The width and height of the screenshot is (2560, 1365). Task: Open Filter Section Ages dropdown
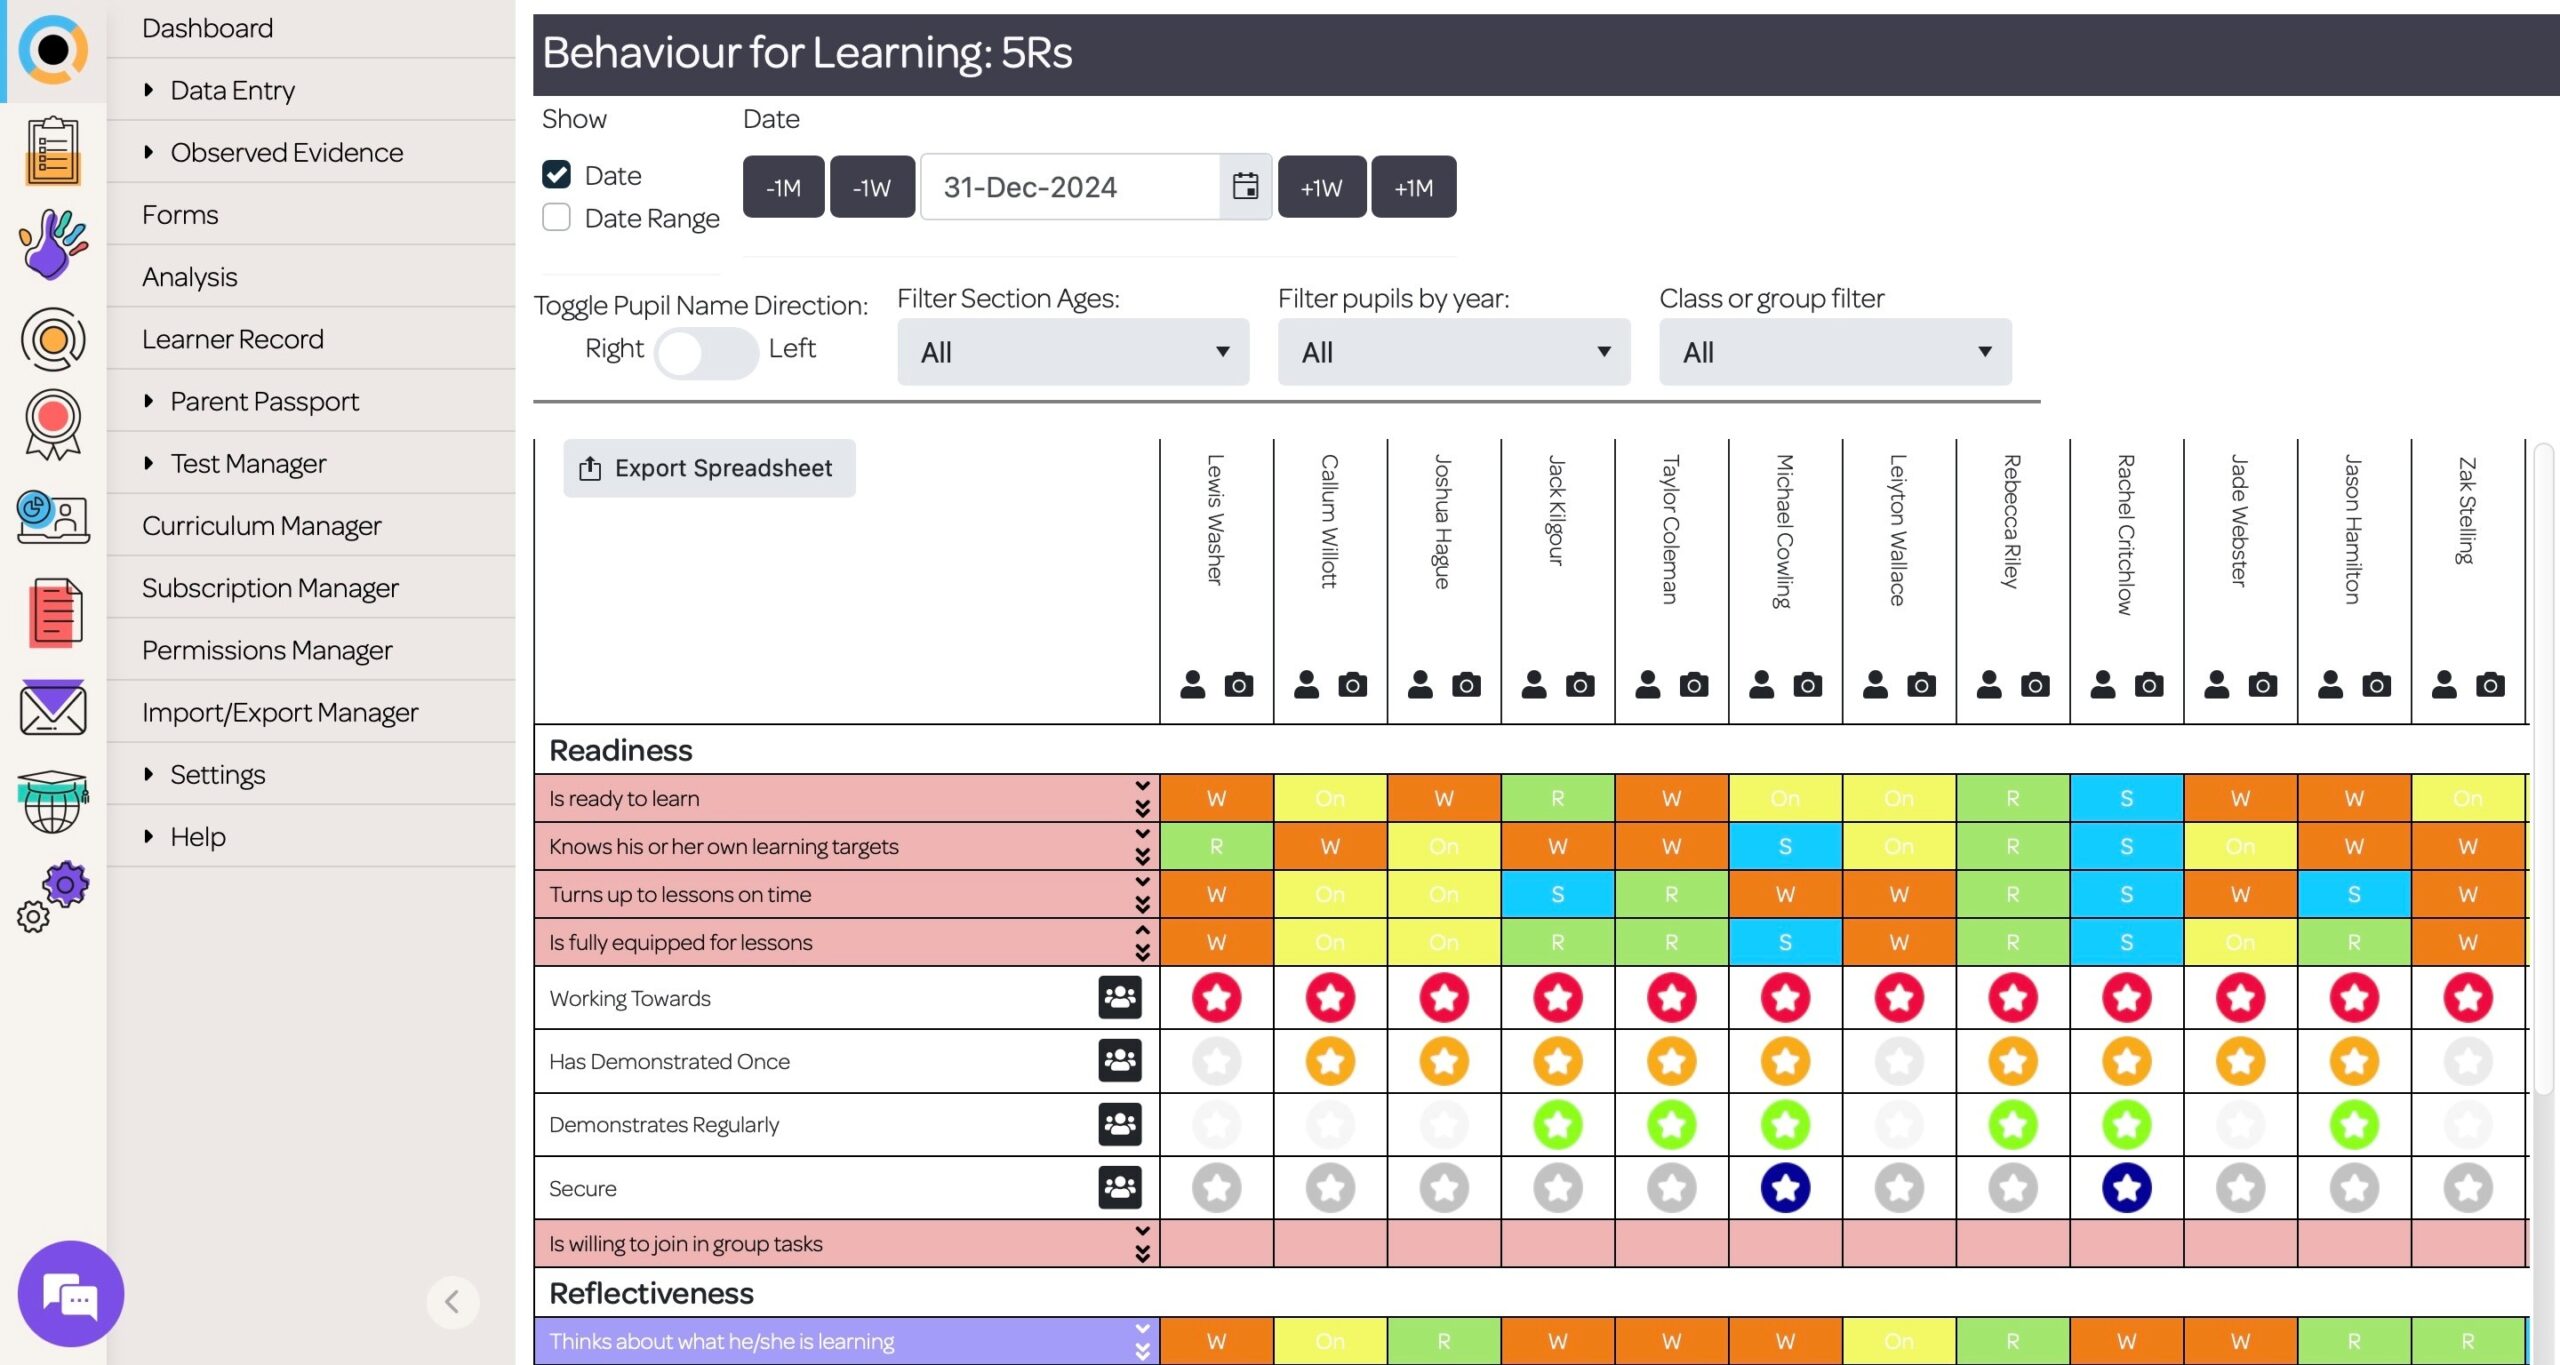(1073, 352)
